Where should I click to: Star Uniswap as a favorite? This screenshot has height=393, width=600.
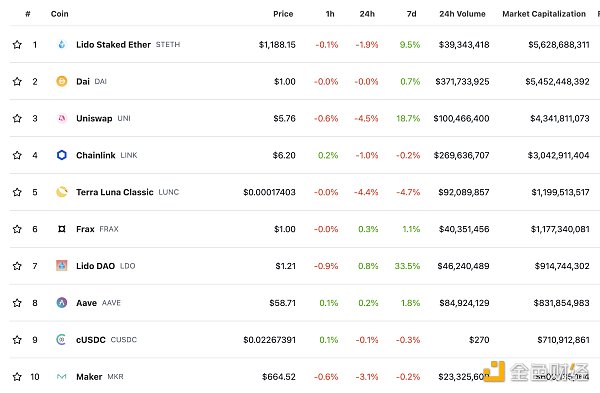(17, 118)
